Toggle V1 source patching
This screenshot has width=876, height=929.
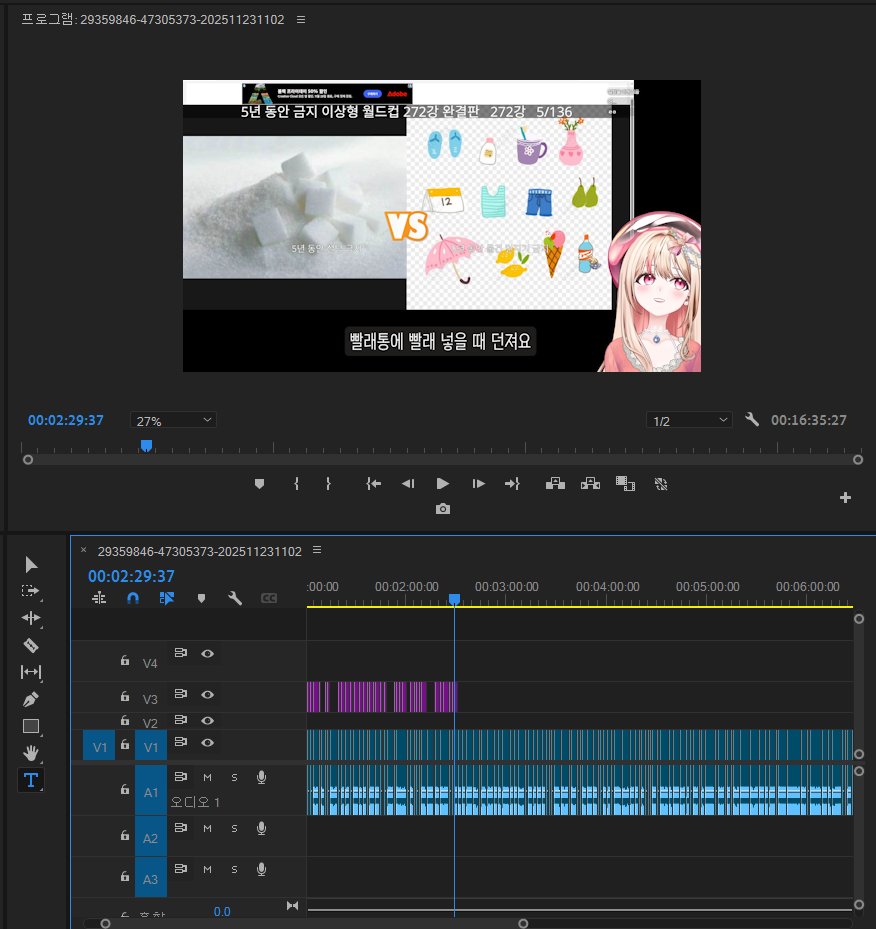click(99, 747)
